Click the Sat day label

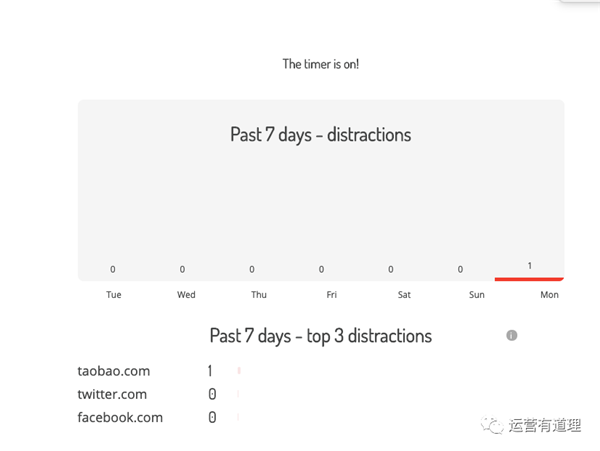pyautogui.click(x=404, y=295)
